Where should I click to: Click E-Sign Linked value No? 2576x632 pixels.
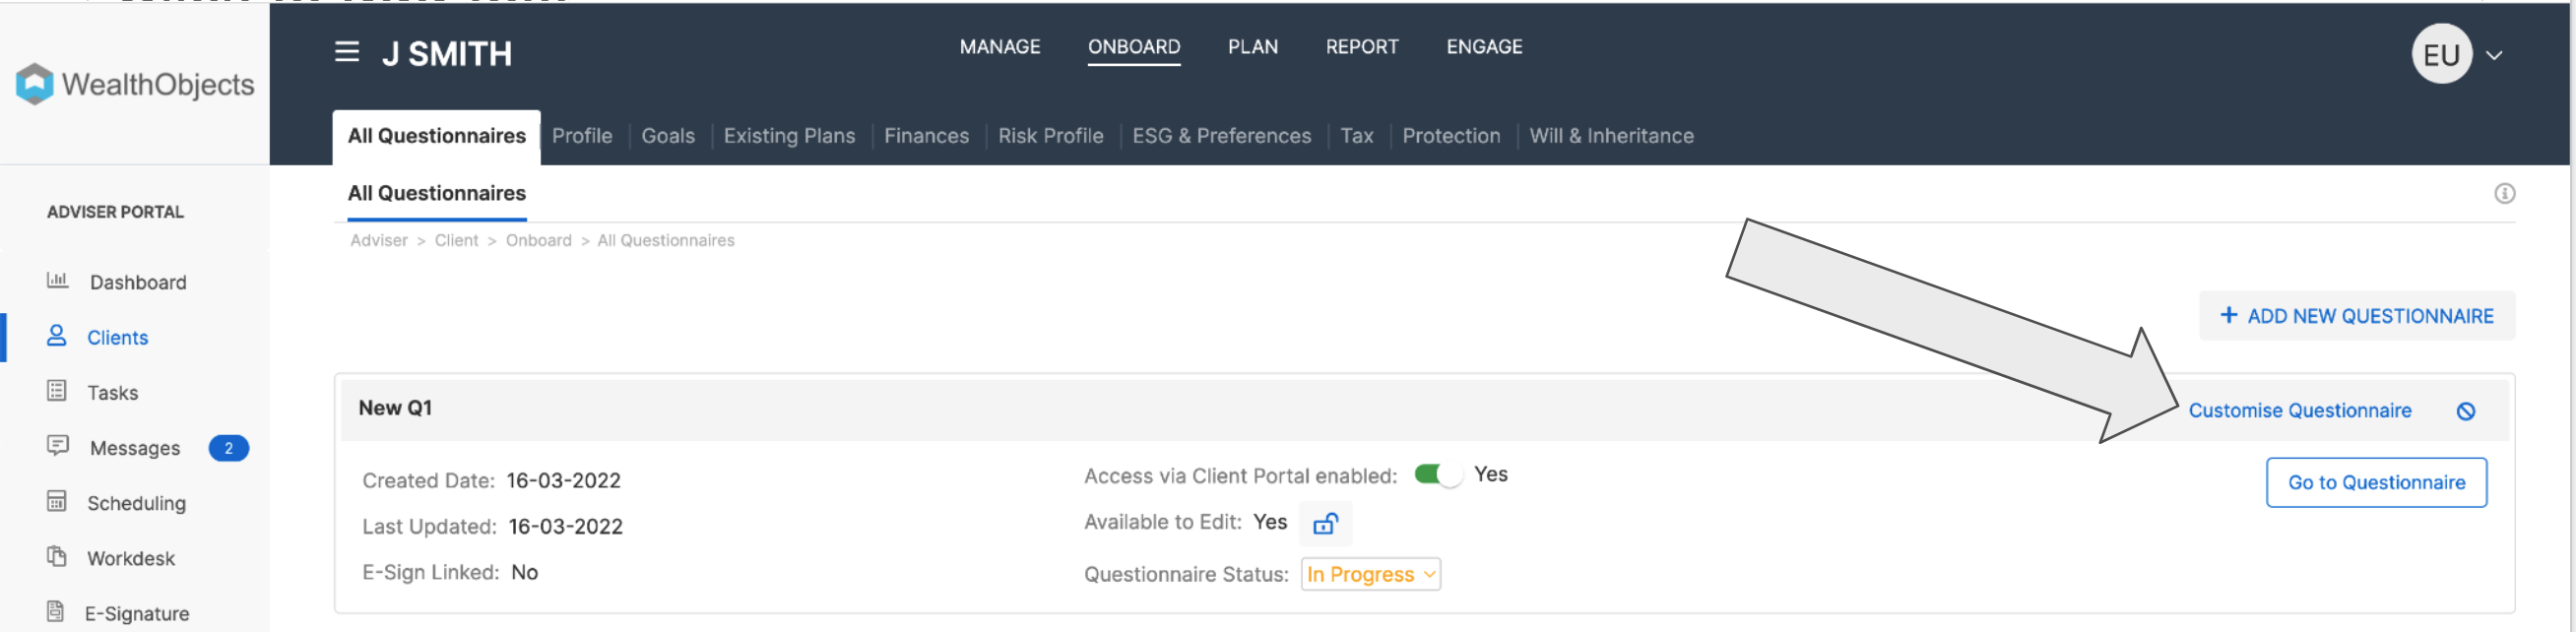(x=524, y=573)
